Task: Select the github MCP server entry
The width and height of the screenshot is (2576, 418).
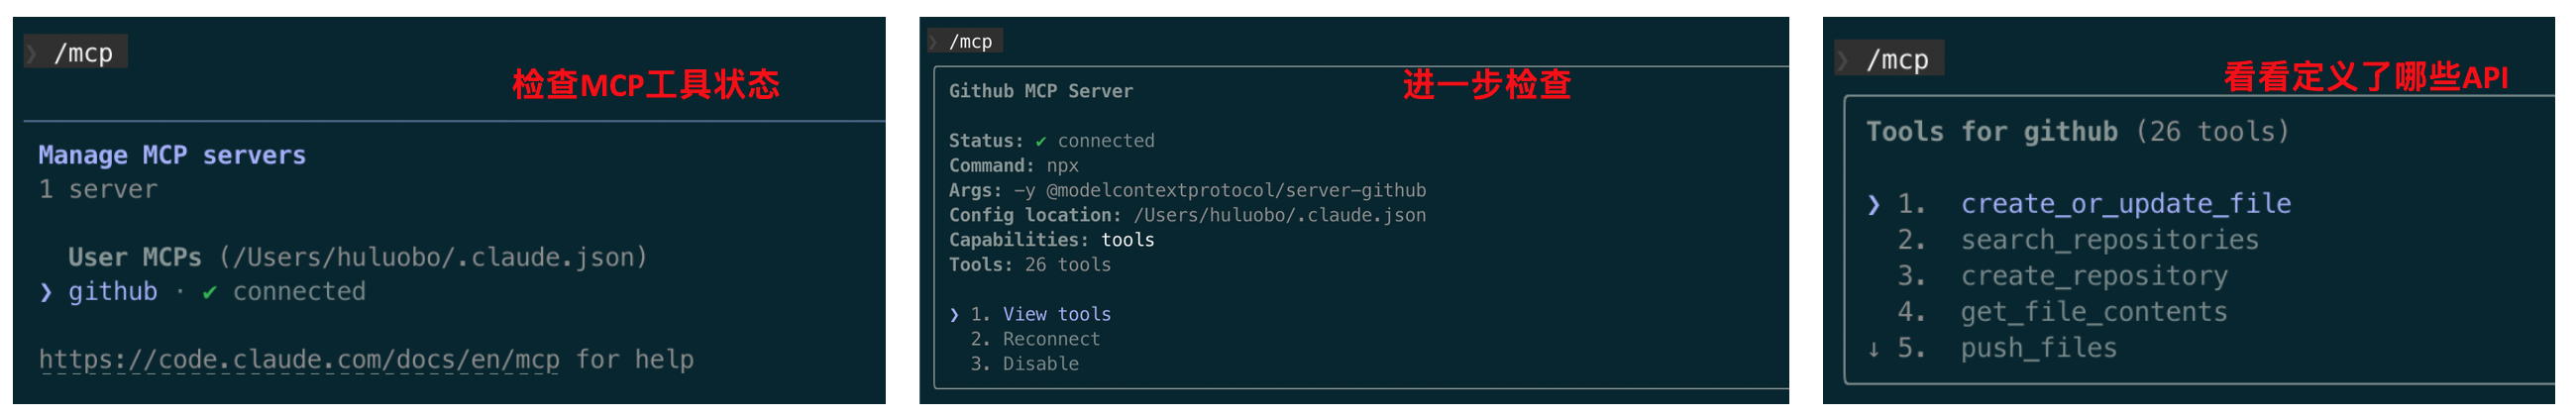Action: [x=113, y=292]
